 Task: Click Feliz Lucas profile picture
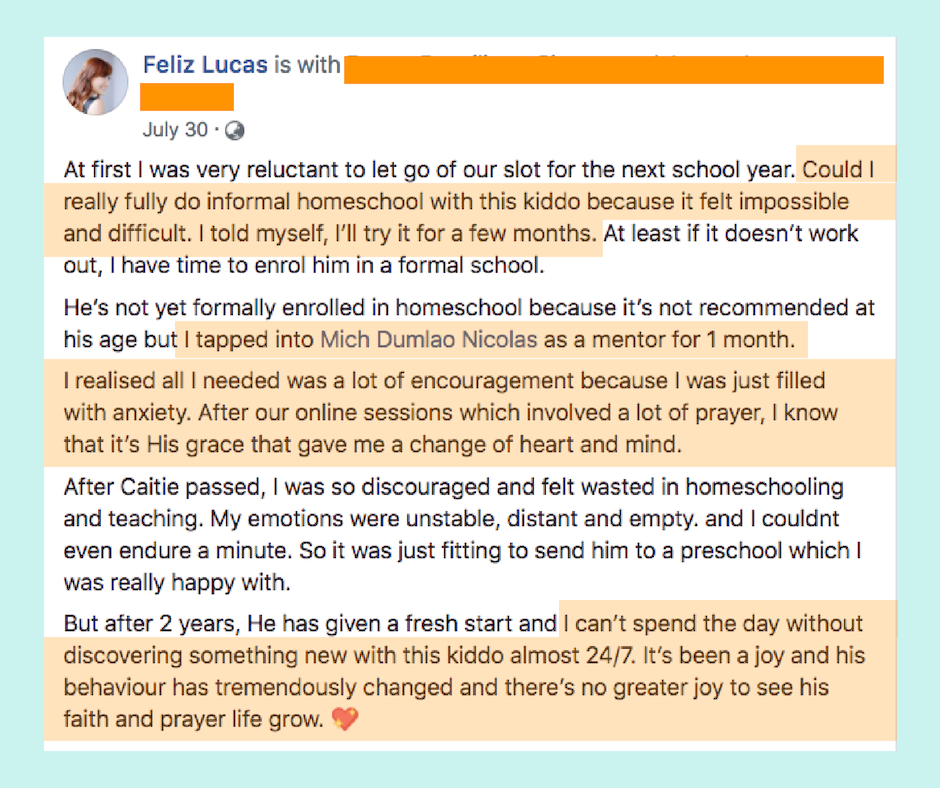coord(95,82)
